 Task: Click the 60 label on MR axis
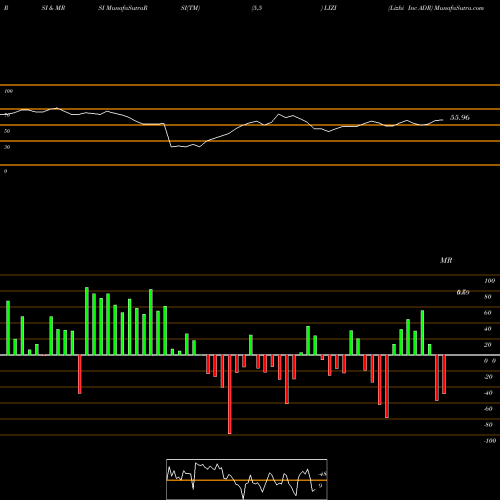click(x=488, y=313)
